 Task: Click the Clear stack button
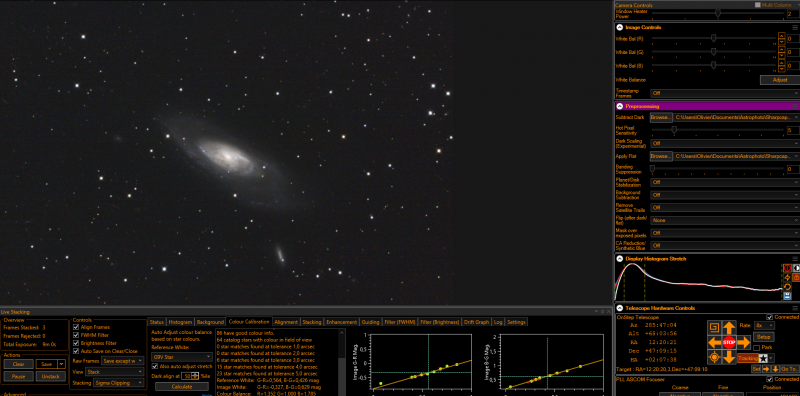point(18,364)
